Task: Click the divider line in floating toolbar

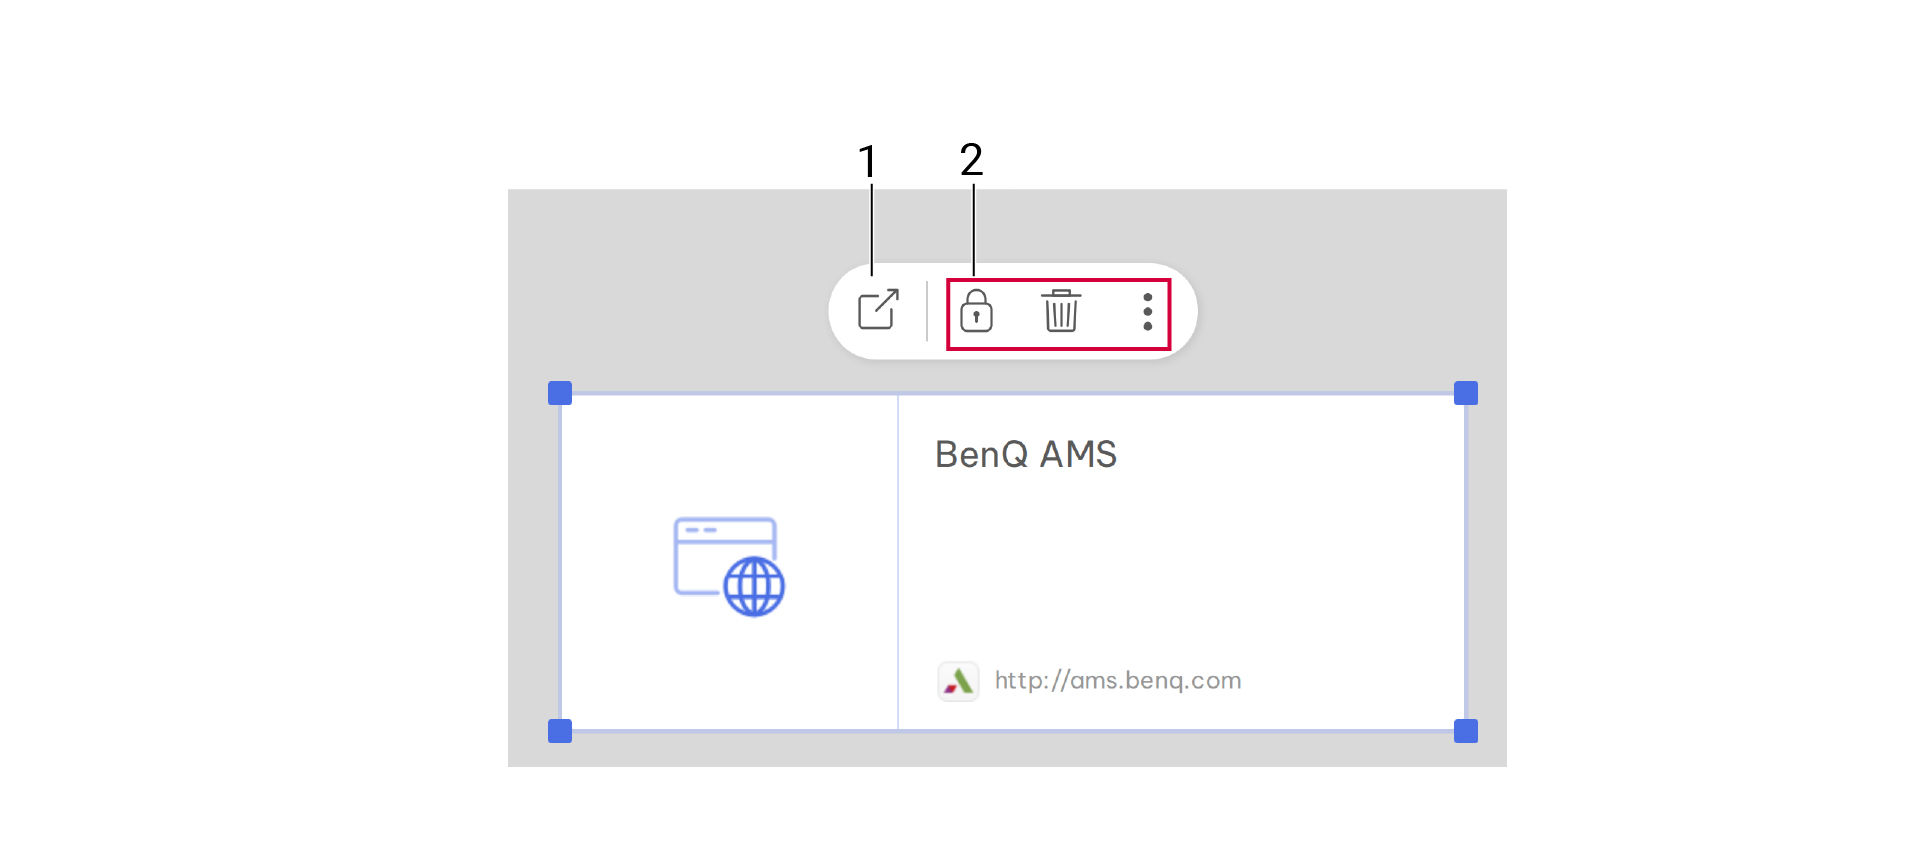Action: [x=927, y=311]
